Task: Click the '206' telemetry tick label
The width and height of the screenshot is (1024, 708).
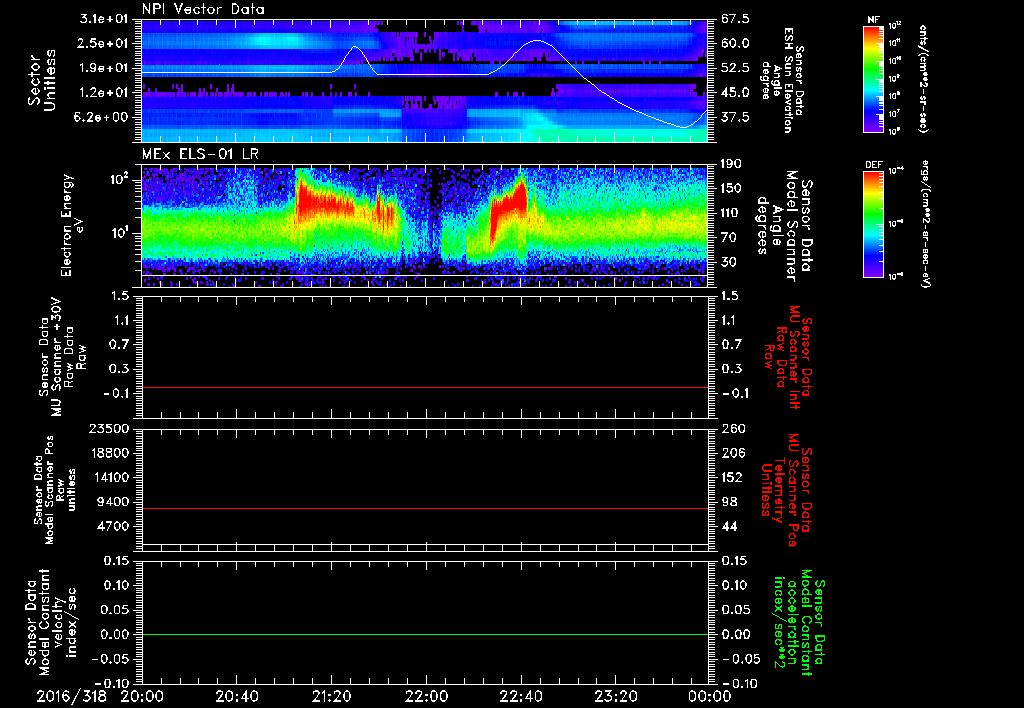Action: 732,453
